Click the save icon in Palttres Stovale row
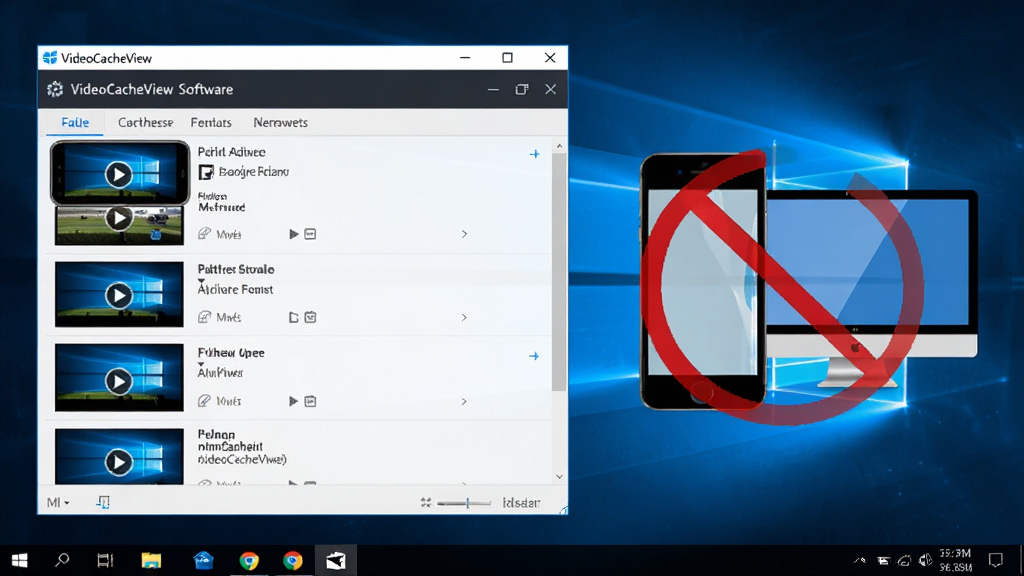 coord(310,317)
